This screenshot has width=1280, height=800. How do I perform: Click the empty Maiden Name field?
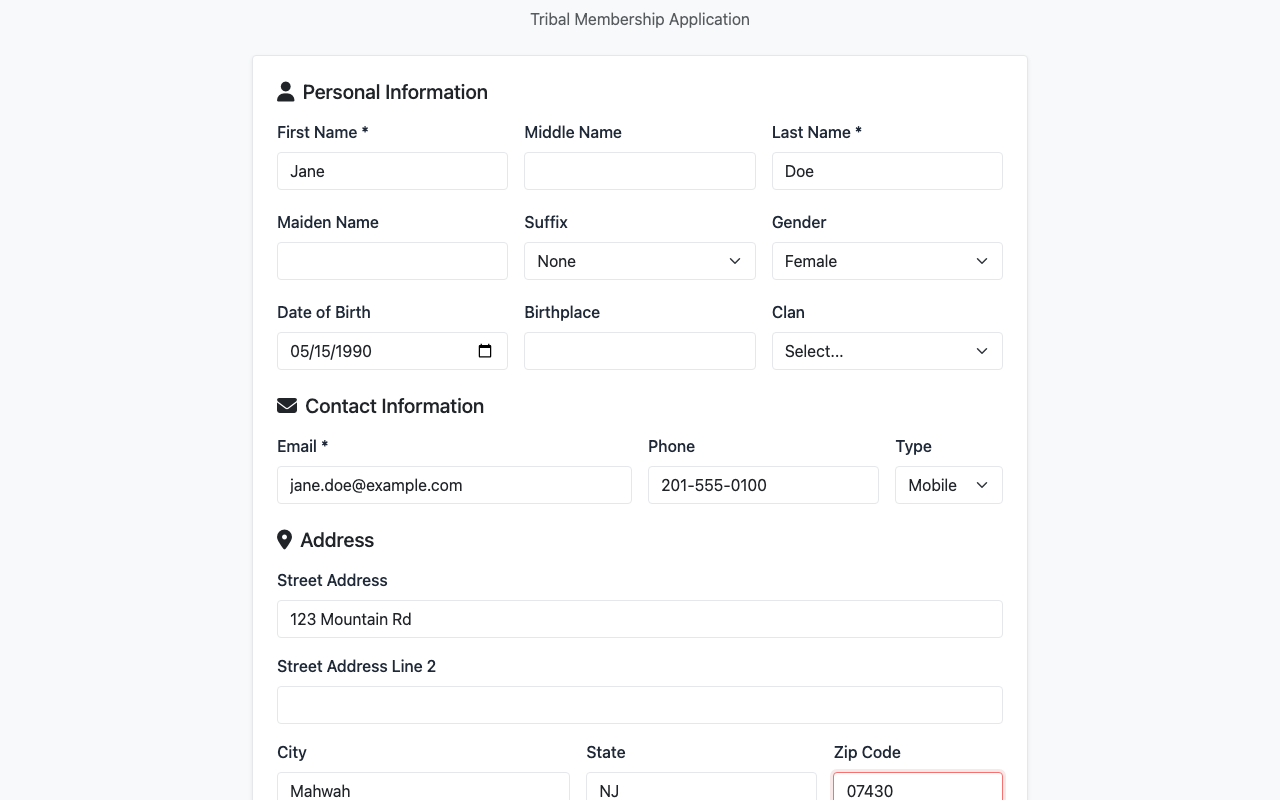tap(392, 261)
